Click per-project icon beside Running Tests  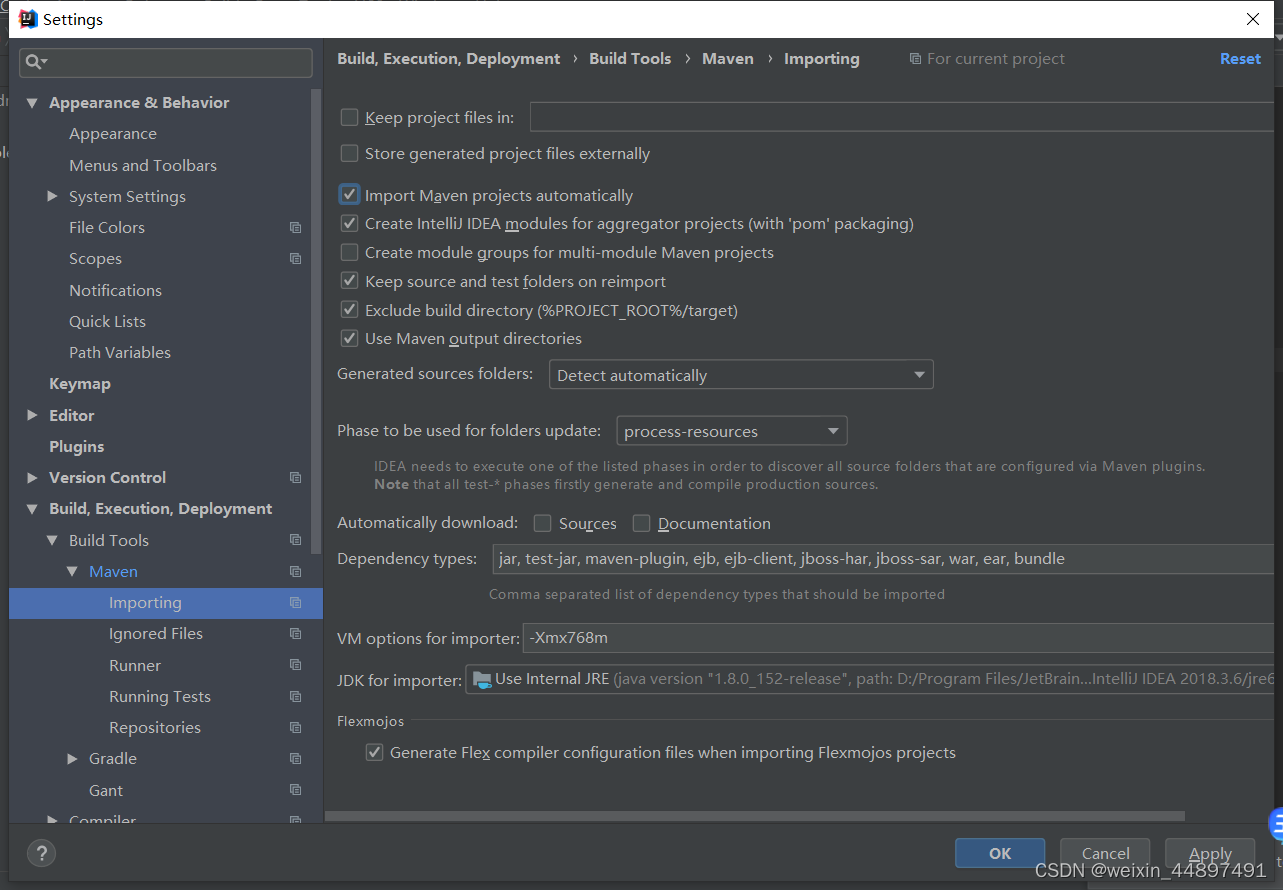click(x=295, y=697)
